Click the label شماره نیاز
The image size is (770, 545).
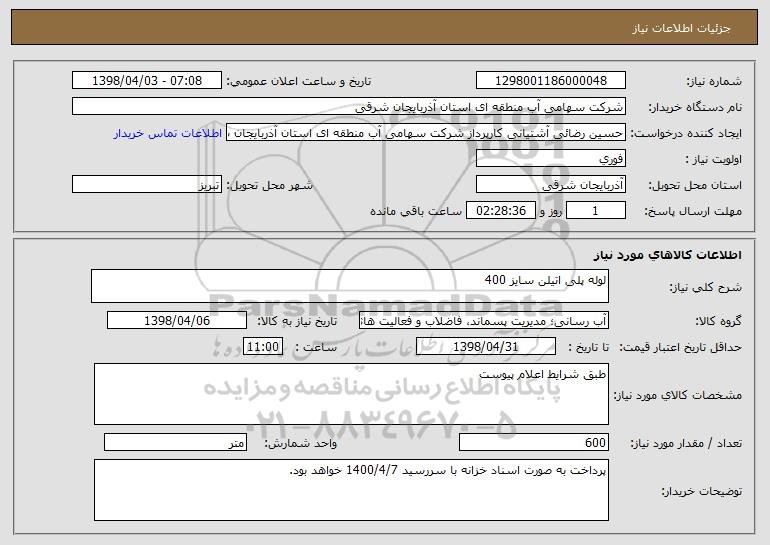pos(714,81)
